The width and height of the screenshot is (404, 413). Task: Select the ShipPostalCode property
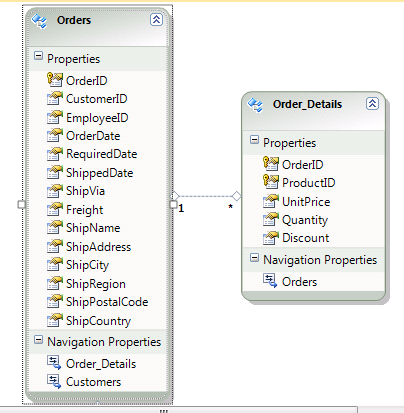[98, 302]
